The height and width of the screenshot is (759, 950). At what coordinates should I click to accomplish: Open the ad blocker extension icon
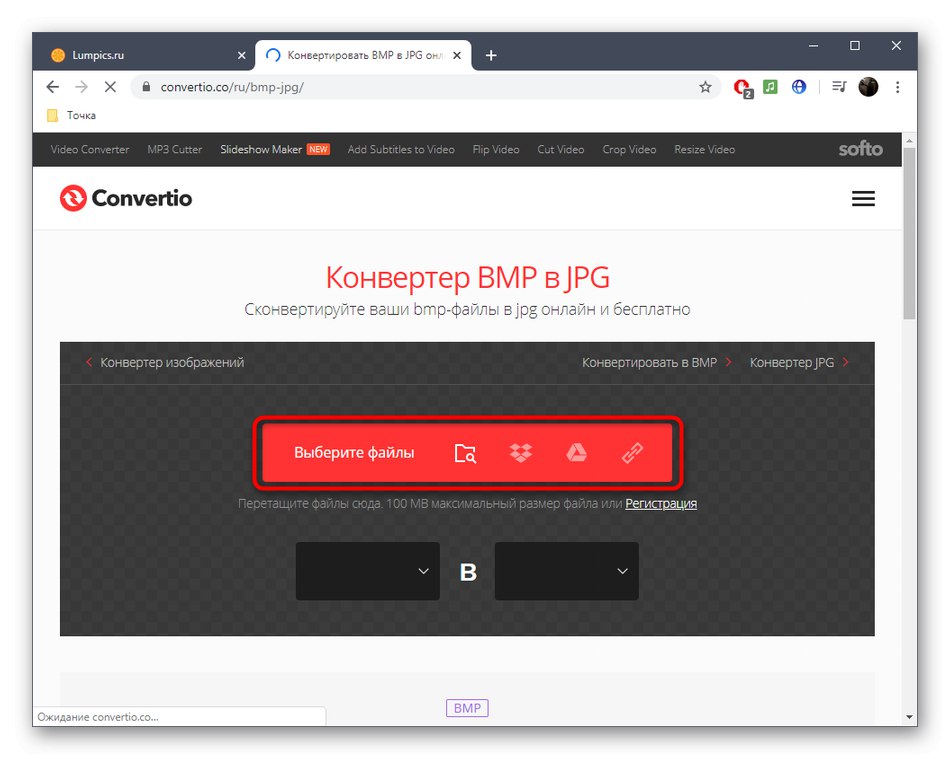coord(741,87)
